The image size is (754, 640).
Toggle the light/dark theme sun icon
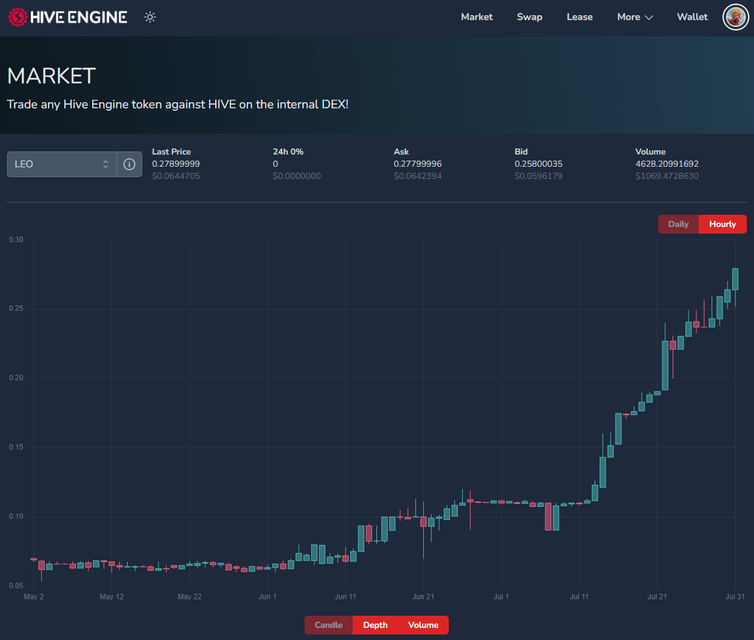tap(150, 17)
